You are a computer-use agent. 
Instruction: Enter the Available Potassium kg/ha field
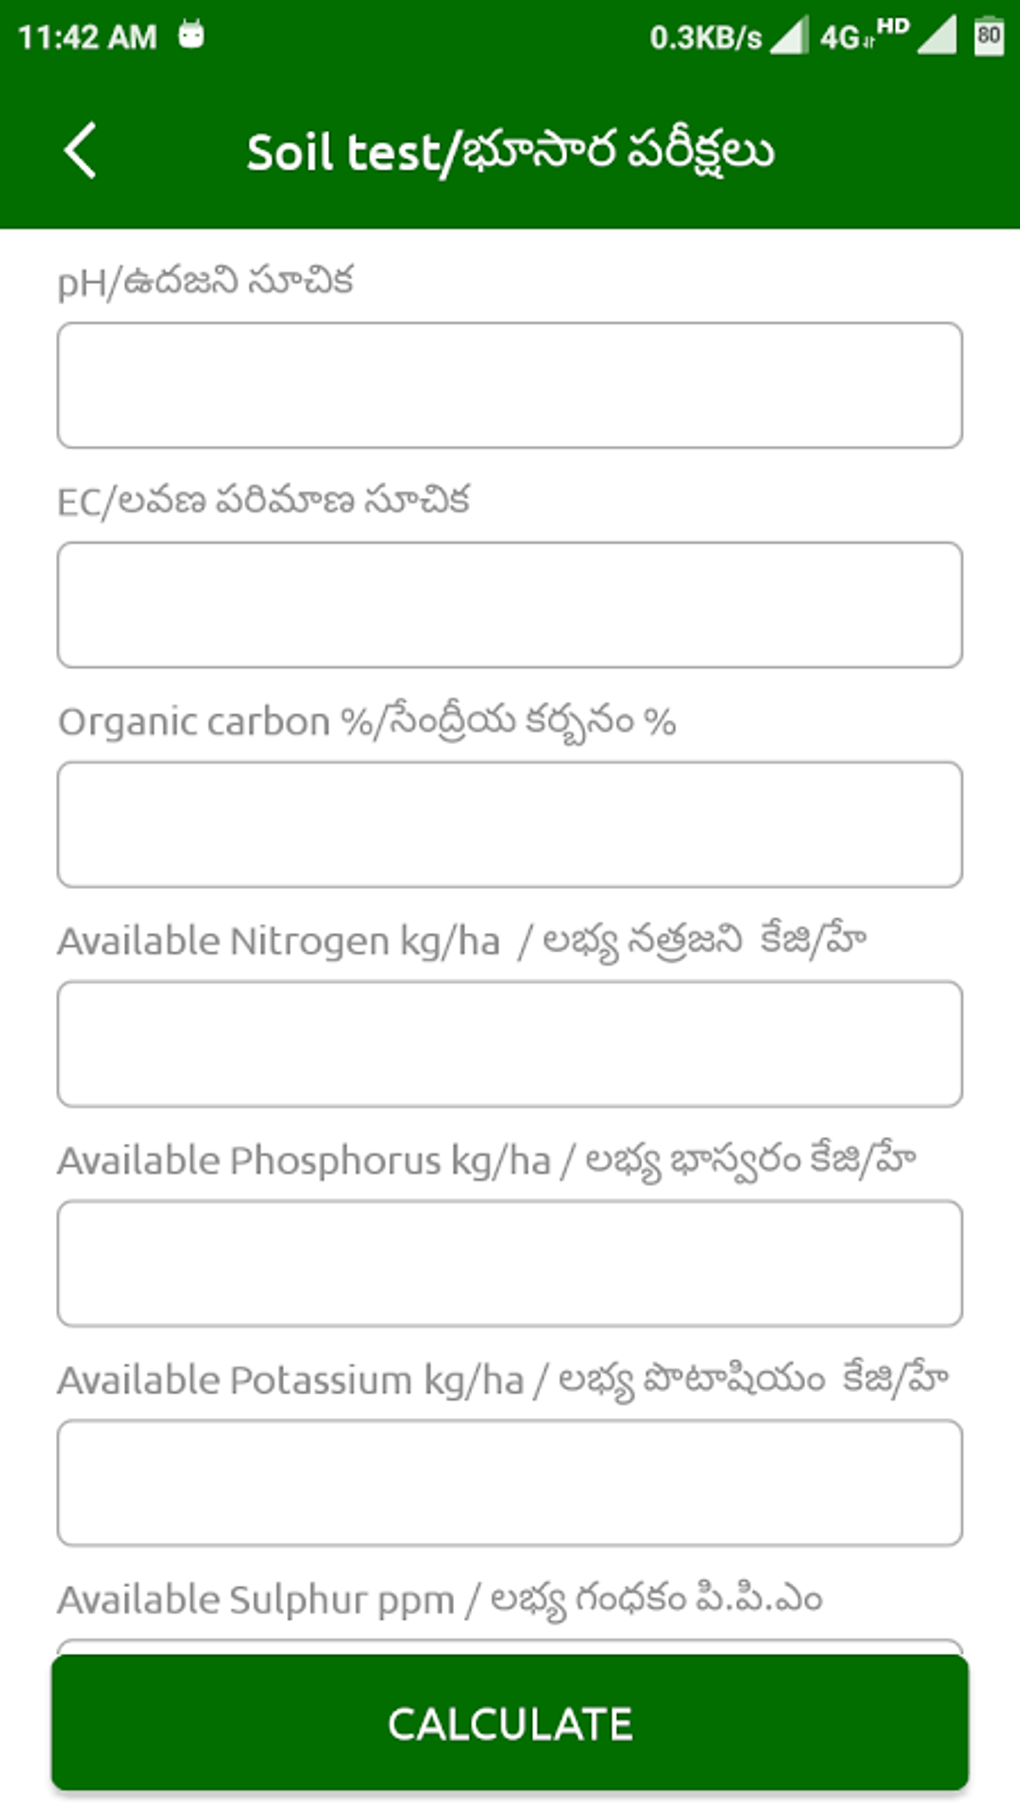tap(510, 1483)
